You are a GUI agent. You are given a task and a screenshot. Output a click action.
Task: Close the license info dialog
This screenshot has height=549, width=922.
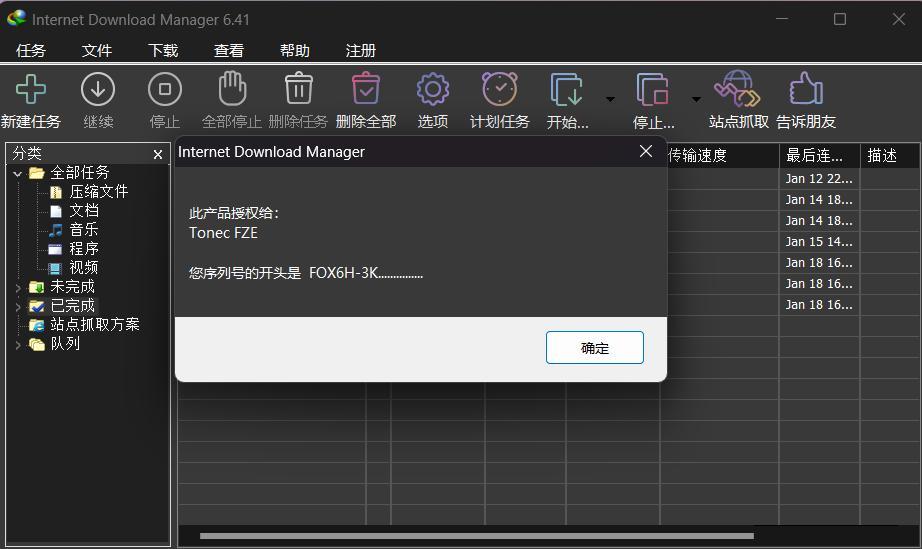pos(646,151)
